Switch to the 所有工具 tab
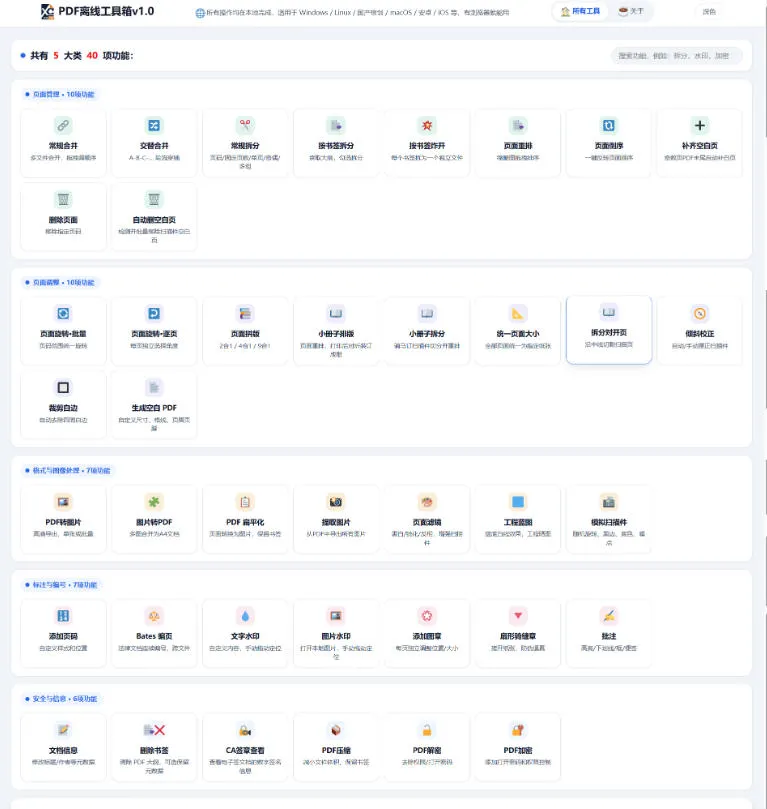 click(x=580, y=11)
